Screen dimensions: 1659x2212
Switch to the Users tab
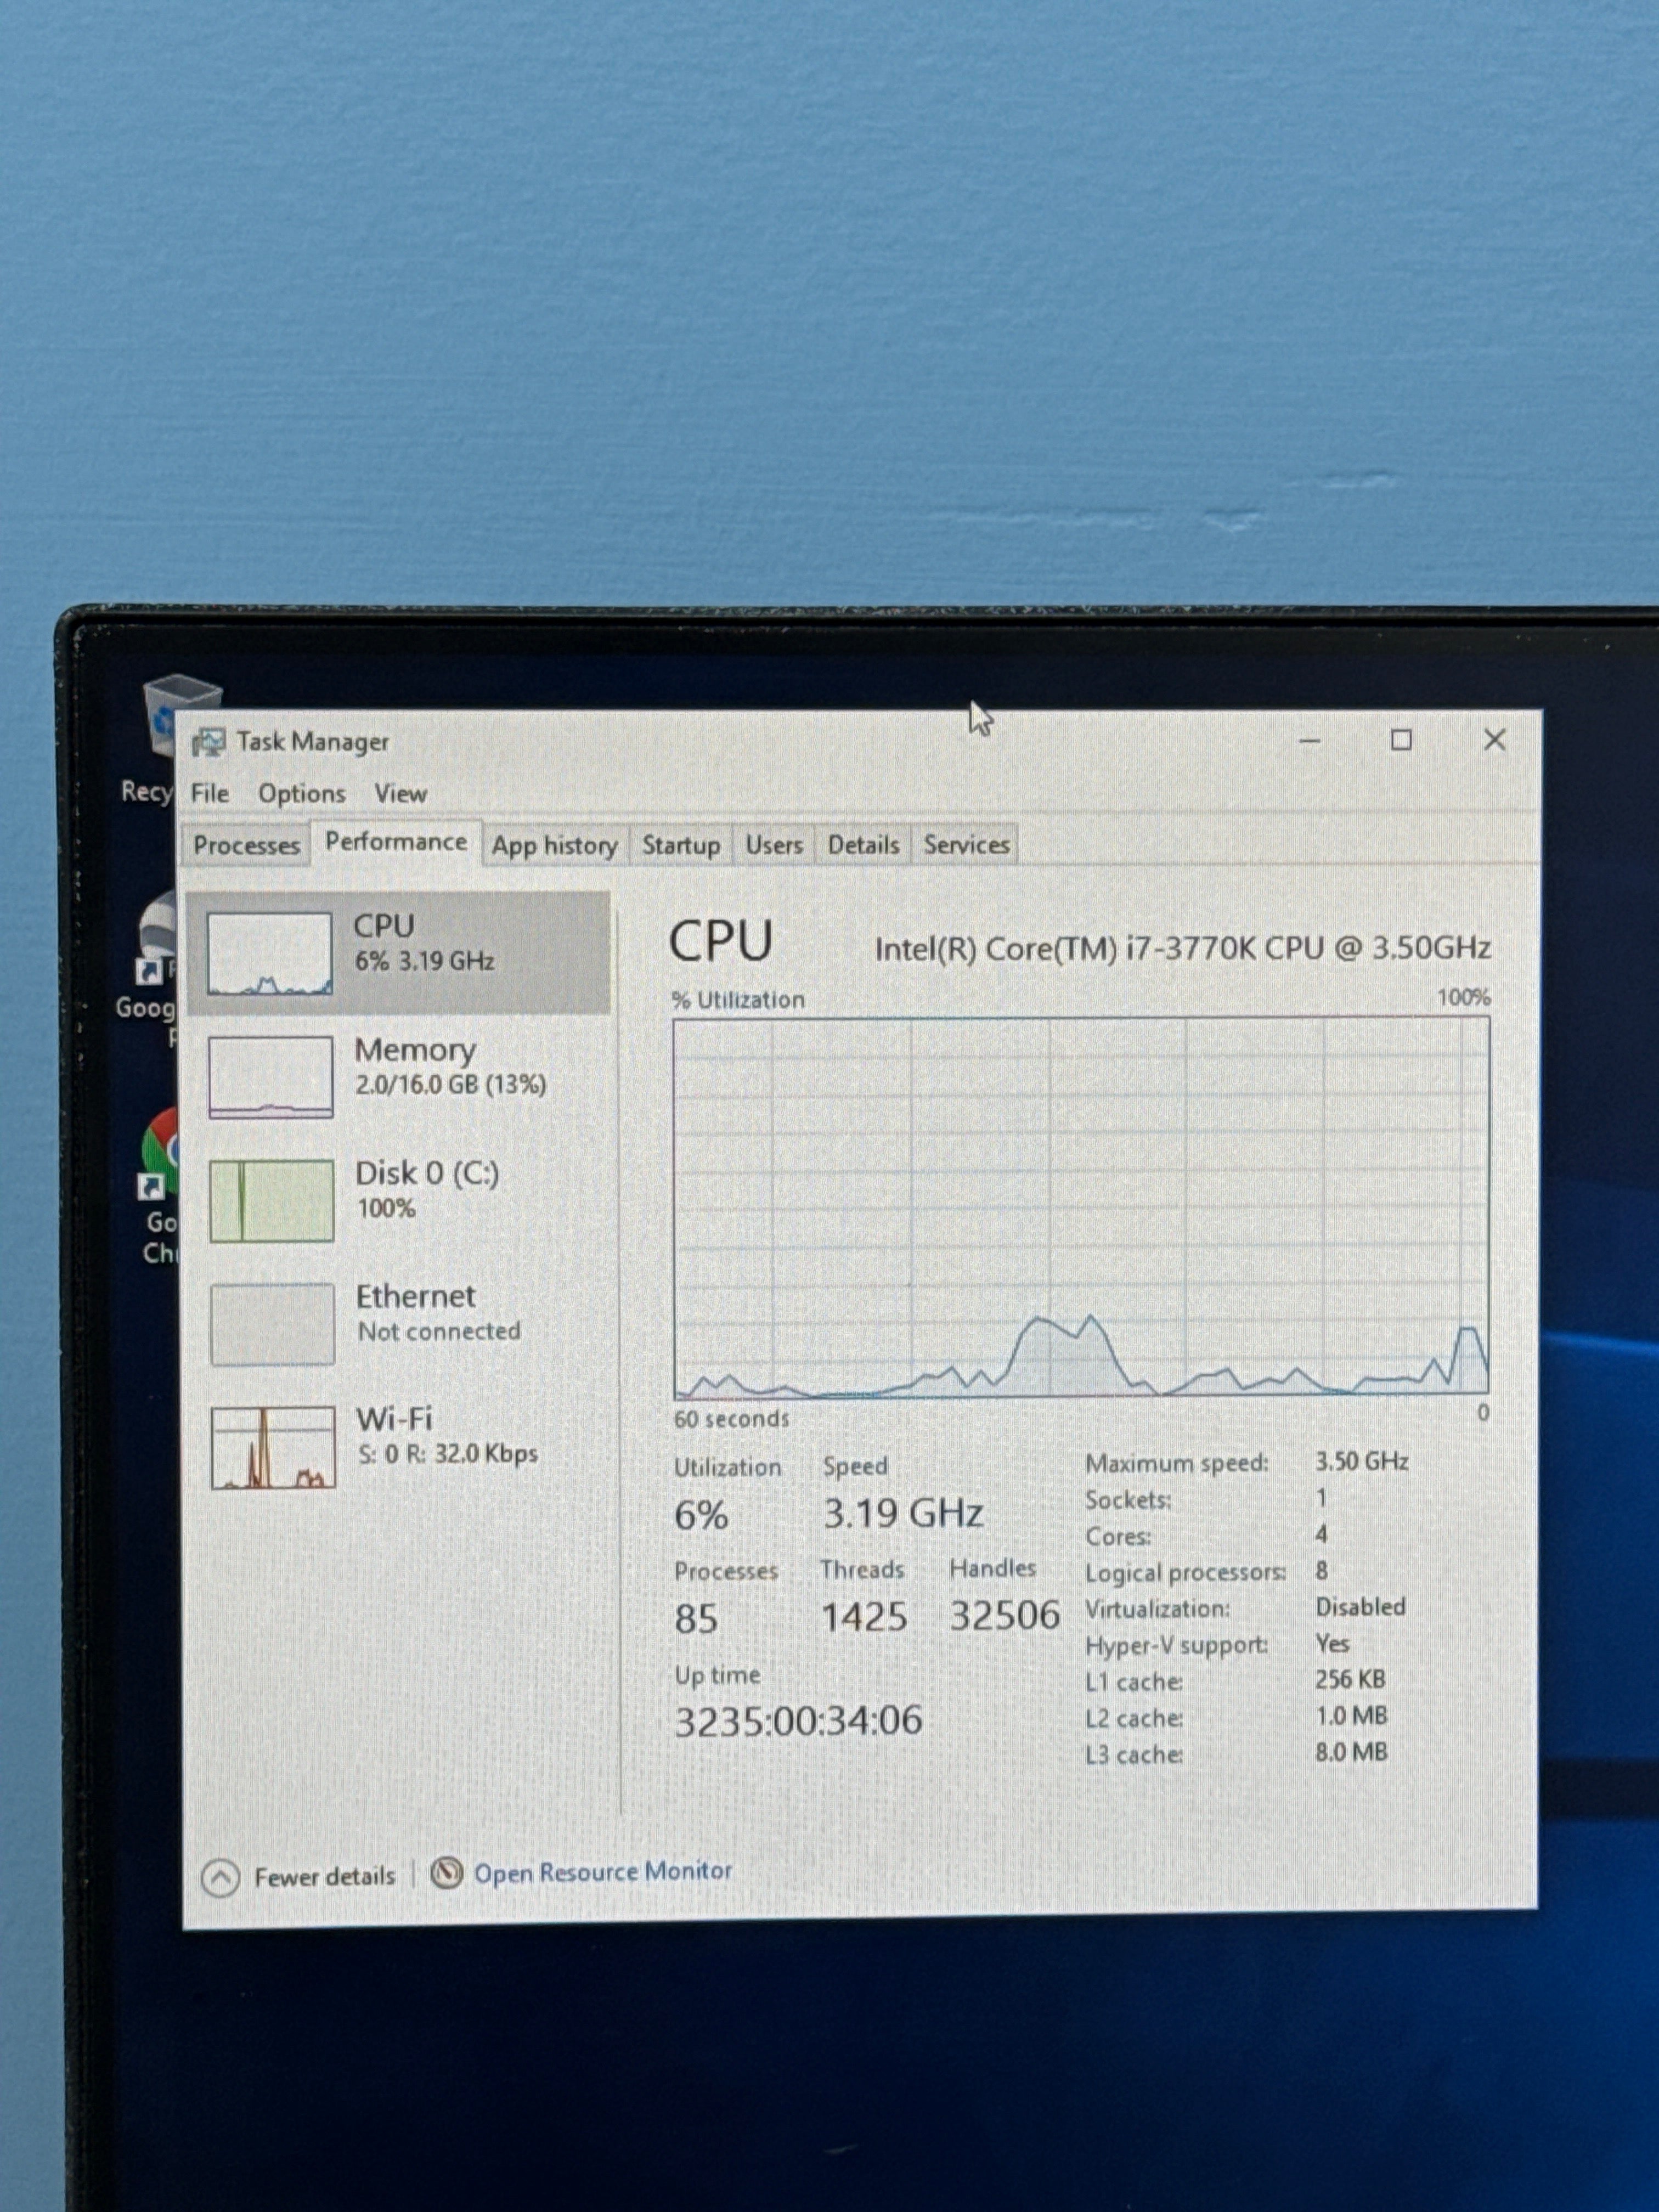click(774, 845)
